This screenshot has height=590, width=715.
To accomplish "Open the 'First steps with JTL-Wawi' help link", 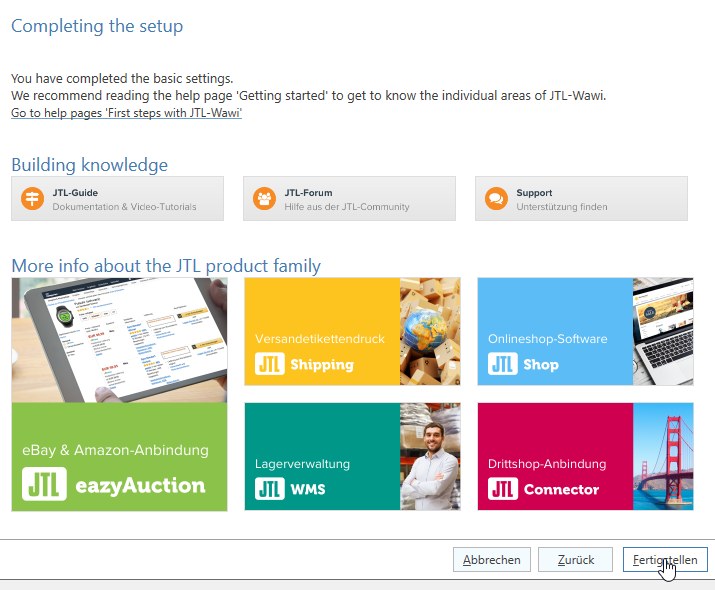I will click(126, 113).
